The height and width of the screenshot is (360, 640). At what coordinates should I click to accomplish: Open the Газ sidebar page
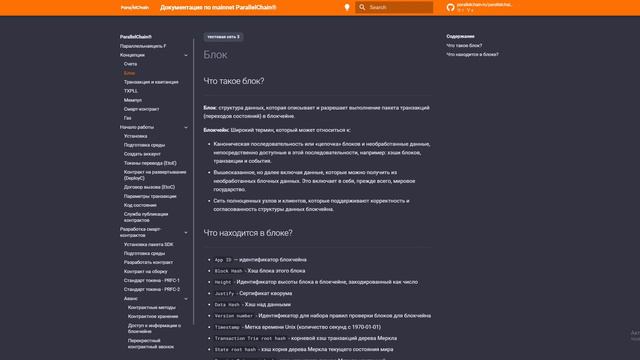click(127, 118)
